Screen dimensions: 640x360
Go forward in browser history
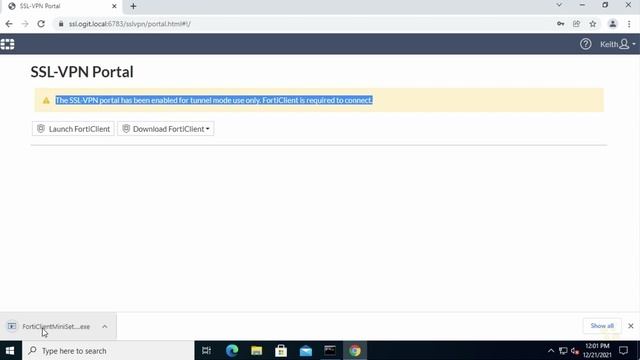(x=25, y=24)
